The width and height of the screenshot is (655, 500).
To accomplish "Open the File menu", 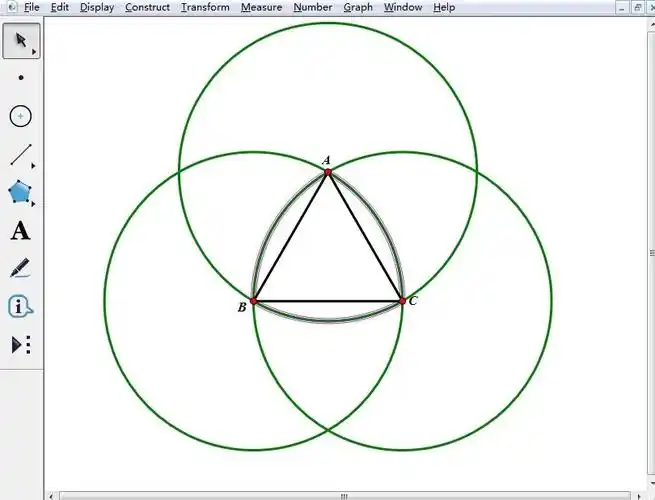I will point(32,7).
